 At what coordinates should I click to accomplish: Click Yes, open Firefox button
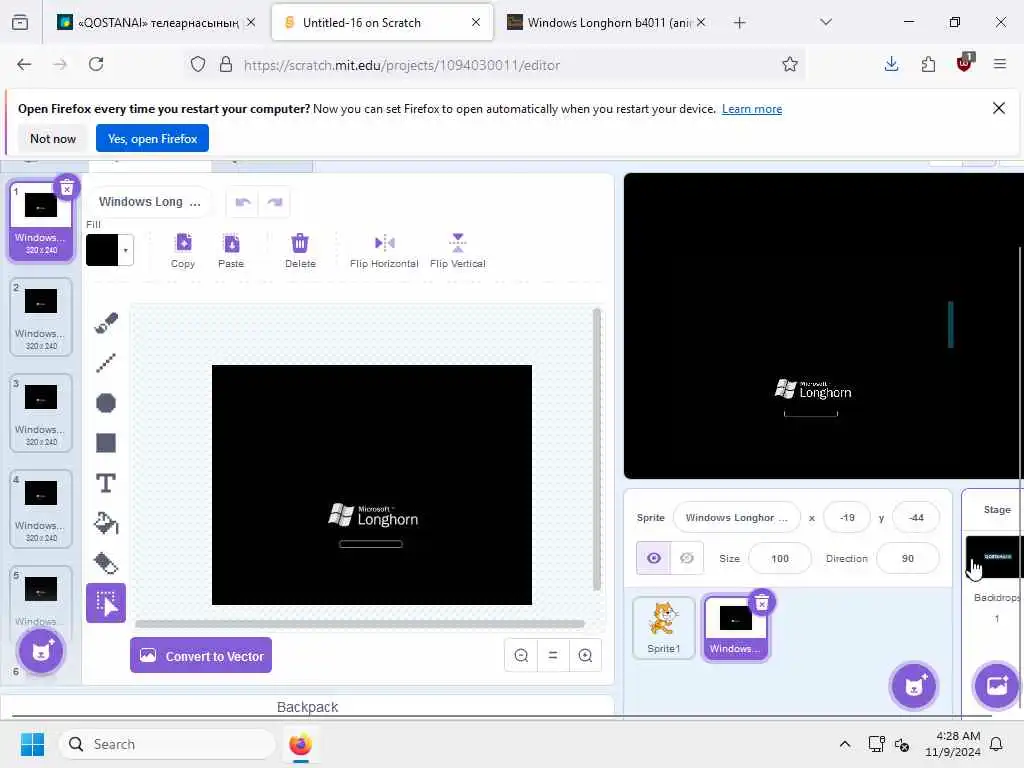tap(152, 138)
